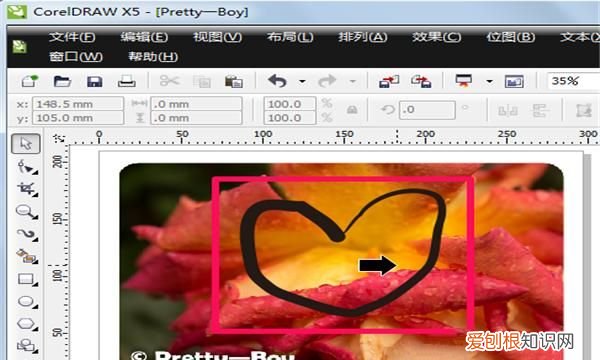This screenshot has height=360, width=600.
Task: Open the 帮助(H) menu
Action: (x=153, y=57)
